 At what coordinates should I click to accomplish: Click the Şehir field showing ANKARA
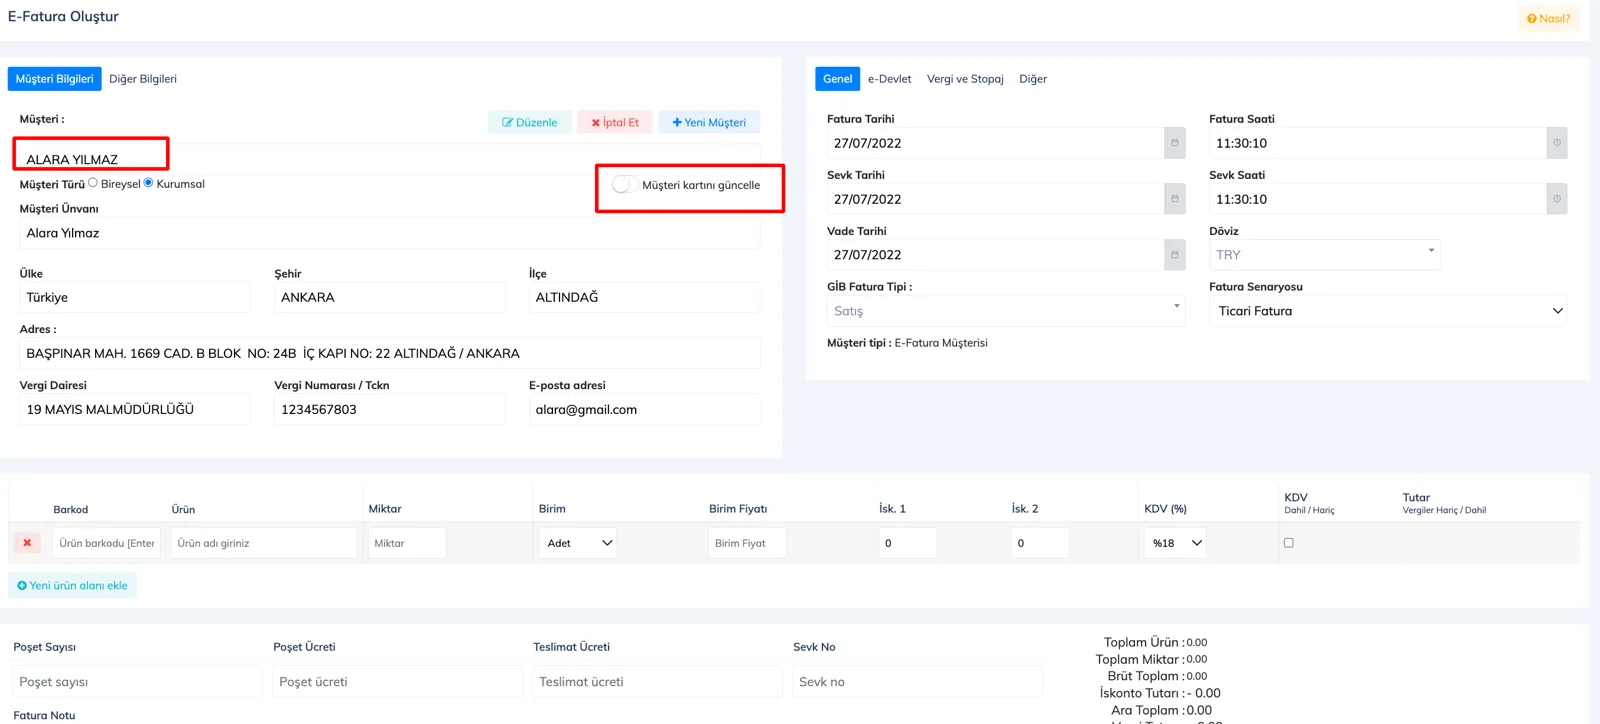[x=390, y=297]
